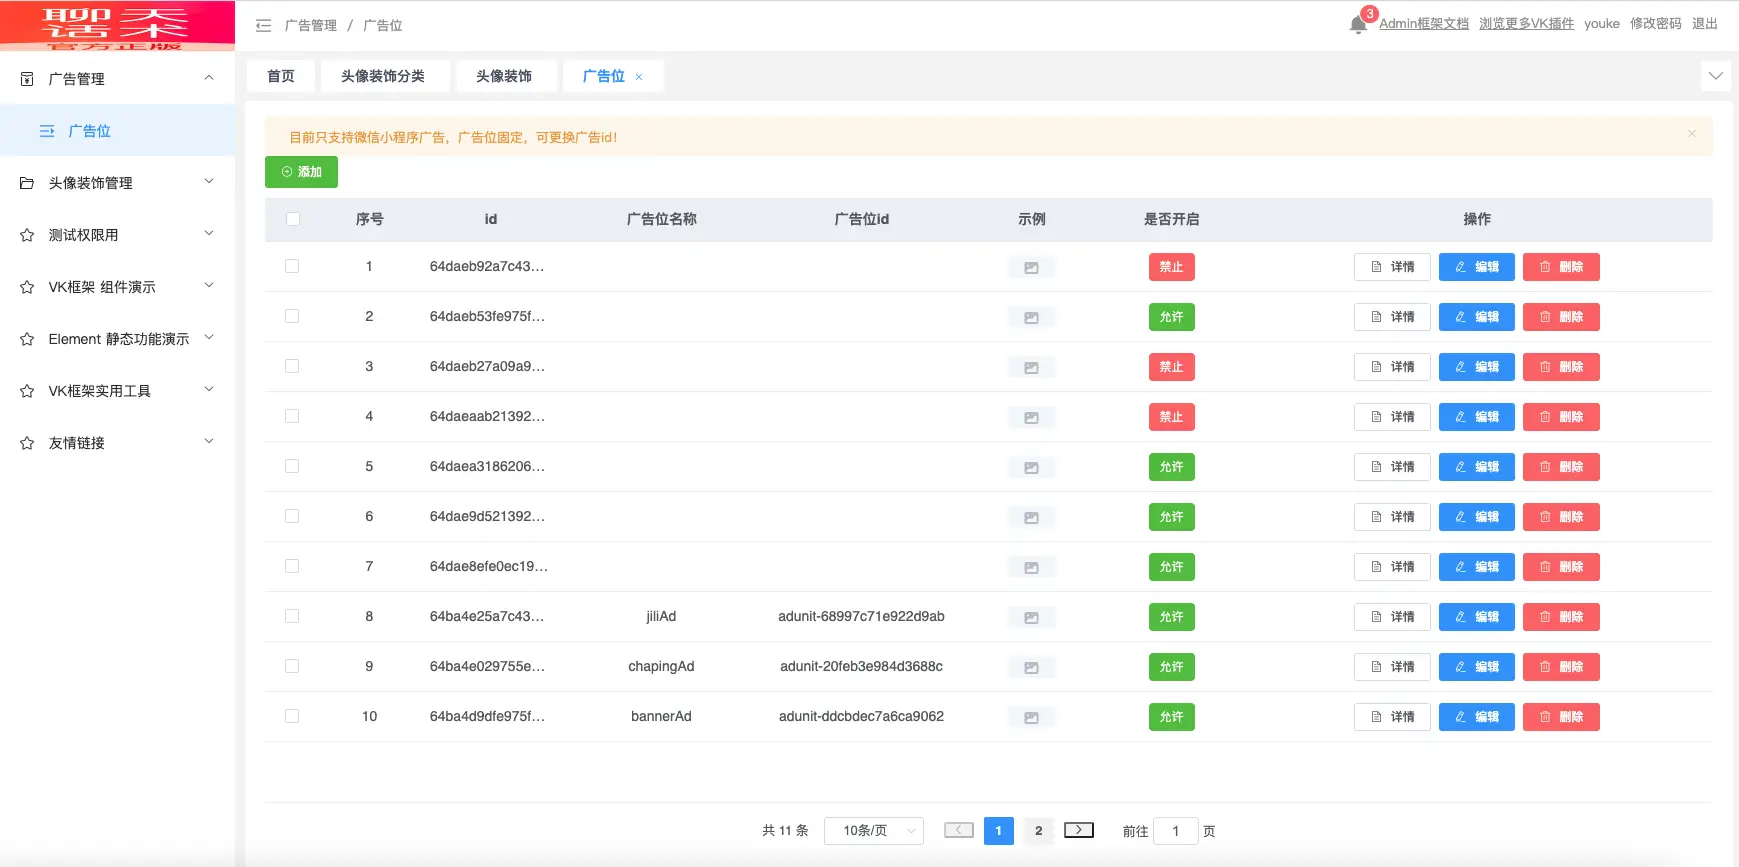Click the page jump input field

tap(1175, 831)
